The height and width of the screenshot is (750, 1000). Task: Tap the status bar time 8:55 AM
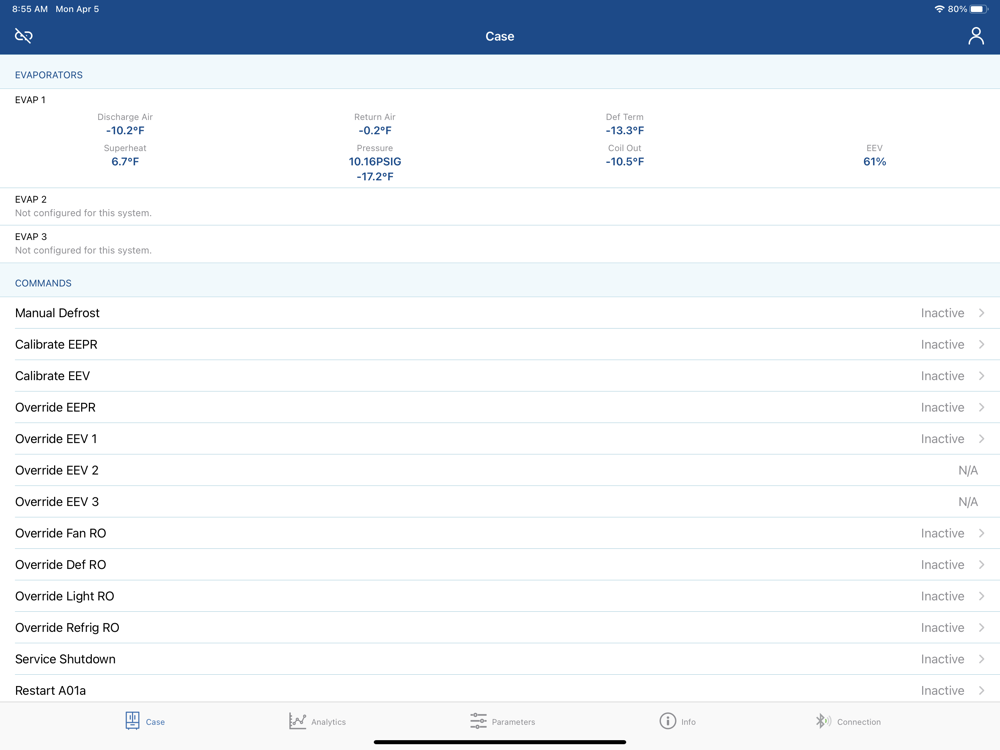[29, 9]
